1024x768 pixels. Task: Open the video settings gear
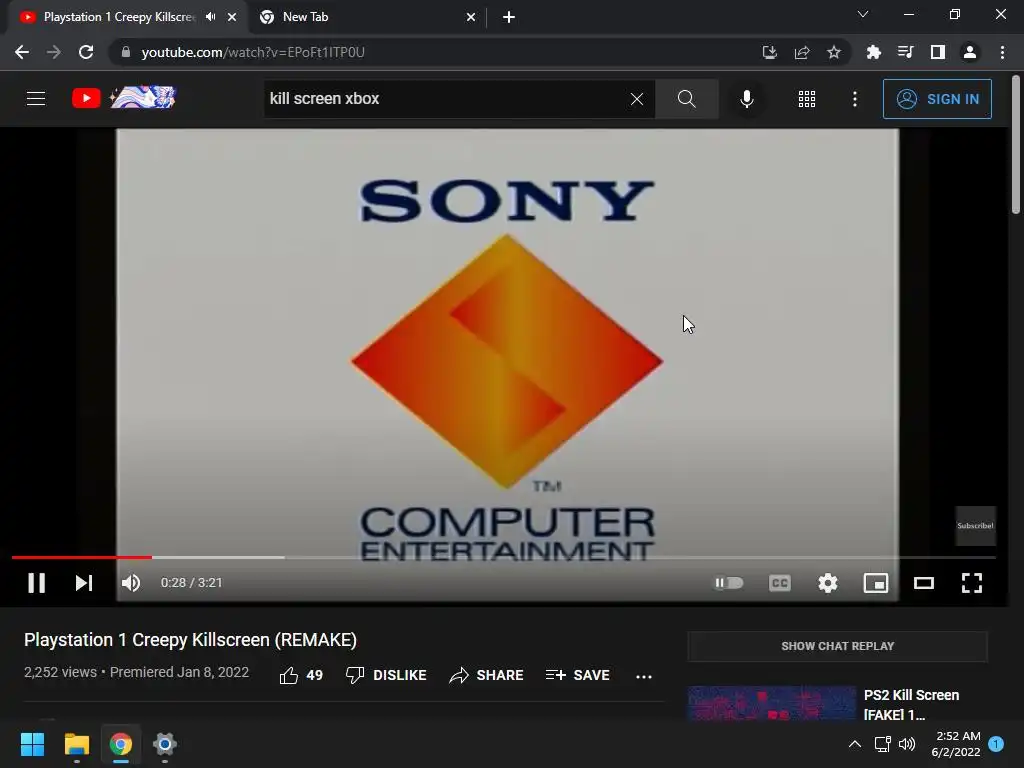coord(827,583)
